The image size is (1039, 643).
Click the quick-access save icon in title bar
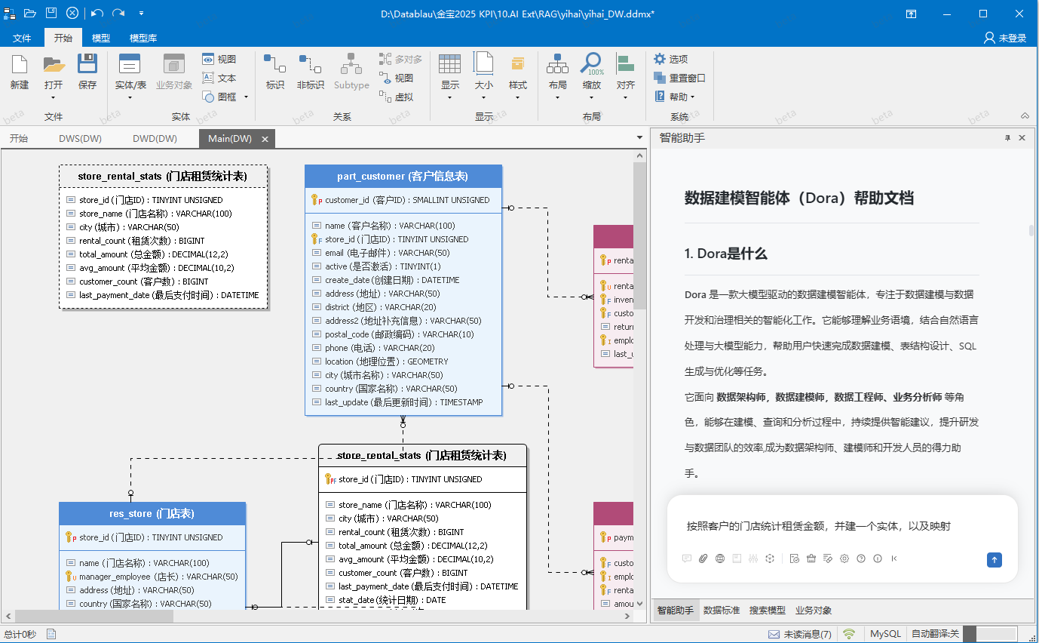[x=52, y=13]
